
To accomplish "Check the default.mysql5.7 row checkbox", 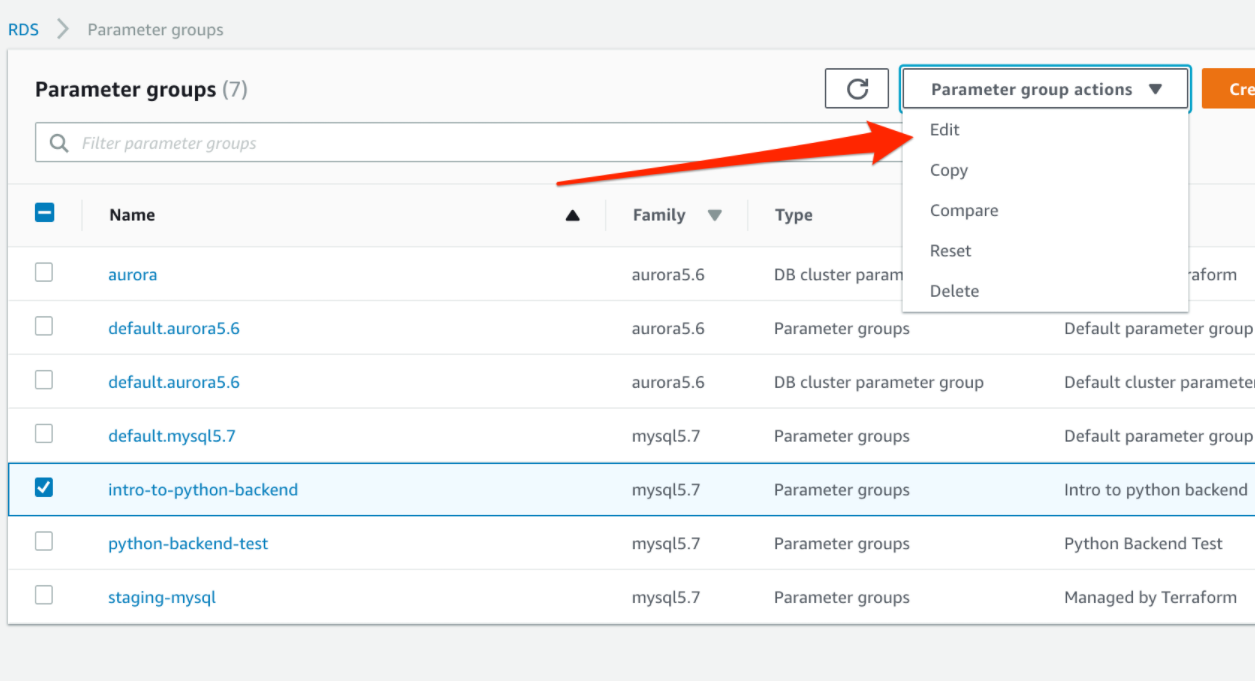I will coord(44,434).
